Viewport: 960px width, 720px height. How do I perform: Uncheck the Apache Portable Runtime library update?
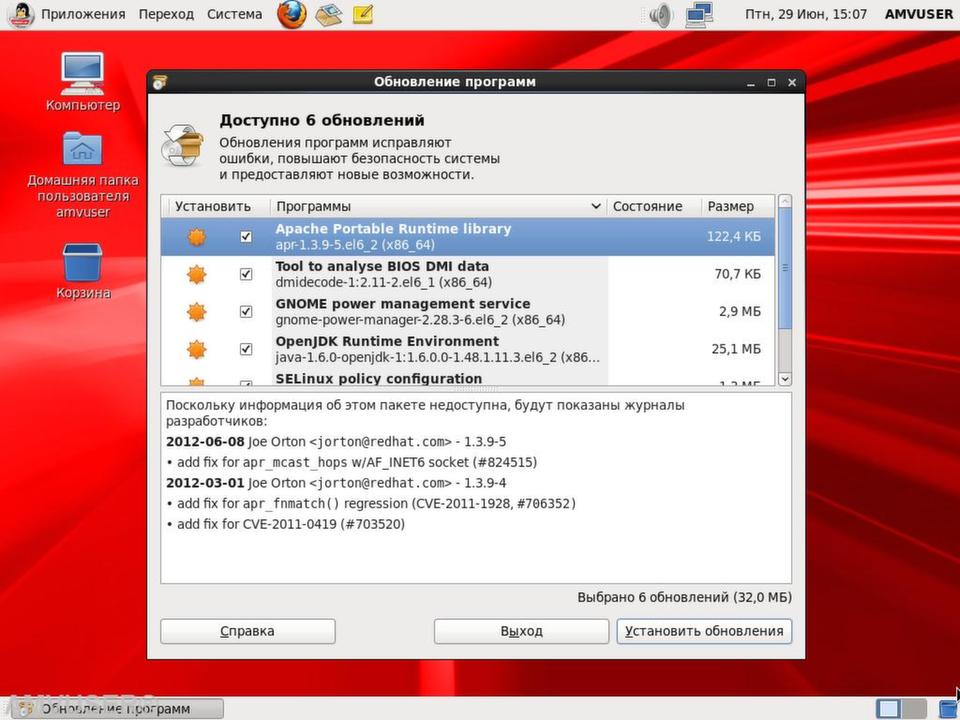pyautogui.click(x=246, y=237)
